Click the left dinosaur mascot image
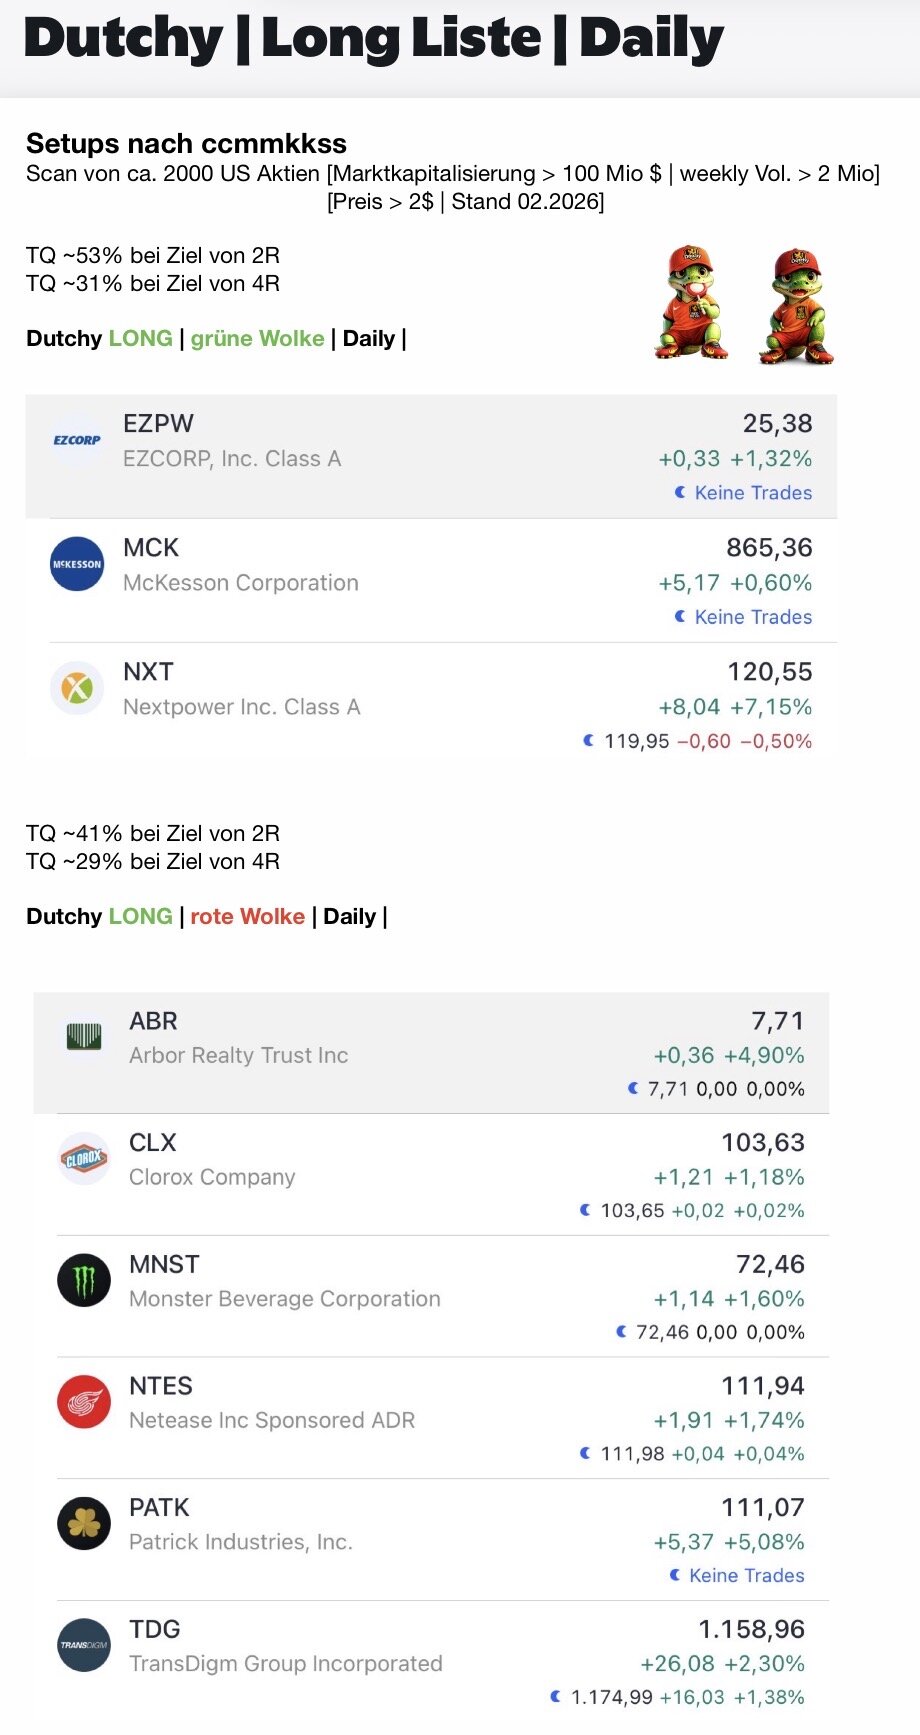The width and height of the screenshot is (920, 1735). pyautogui.click(x=692, y=303)
